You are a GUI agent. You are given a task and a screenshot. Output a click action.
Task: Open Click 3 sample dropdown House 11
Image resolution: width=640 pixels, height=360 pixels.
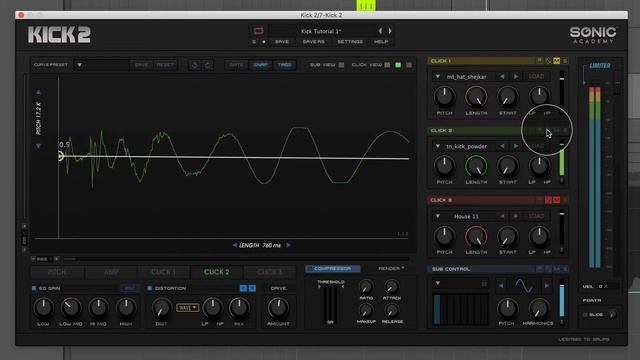click(x=438, y=216)
